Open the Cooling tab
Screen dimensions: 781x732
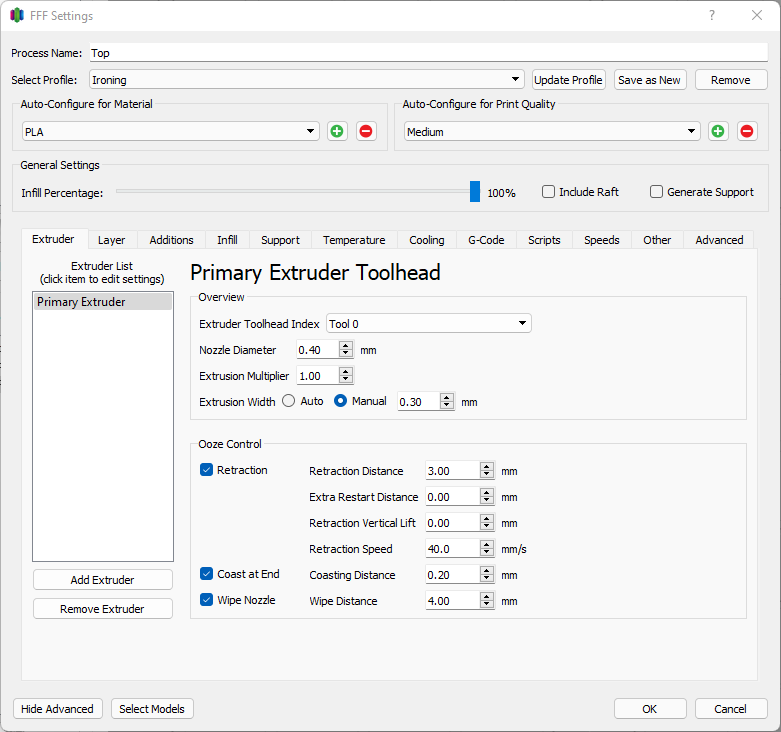427,240
